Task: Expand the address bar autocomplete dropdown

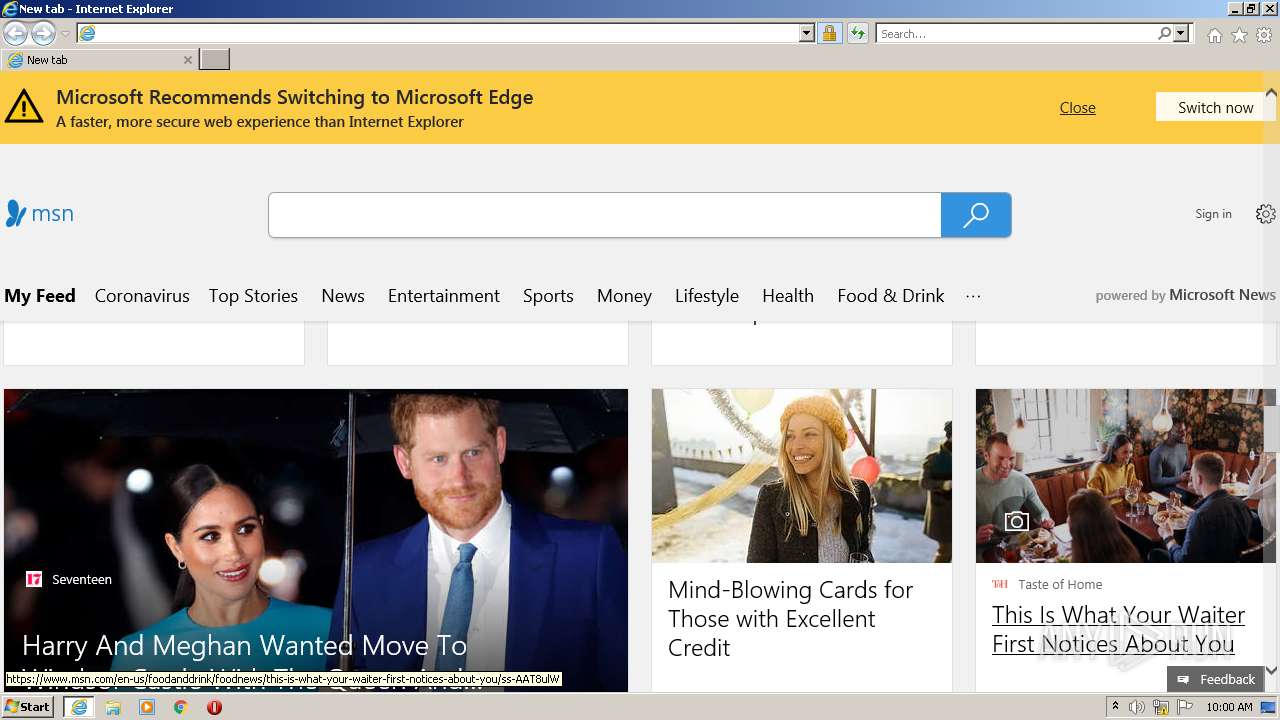Action: (807, 33)
